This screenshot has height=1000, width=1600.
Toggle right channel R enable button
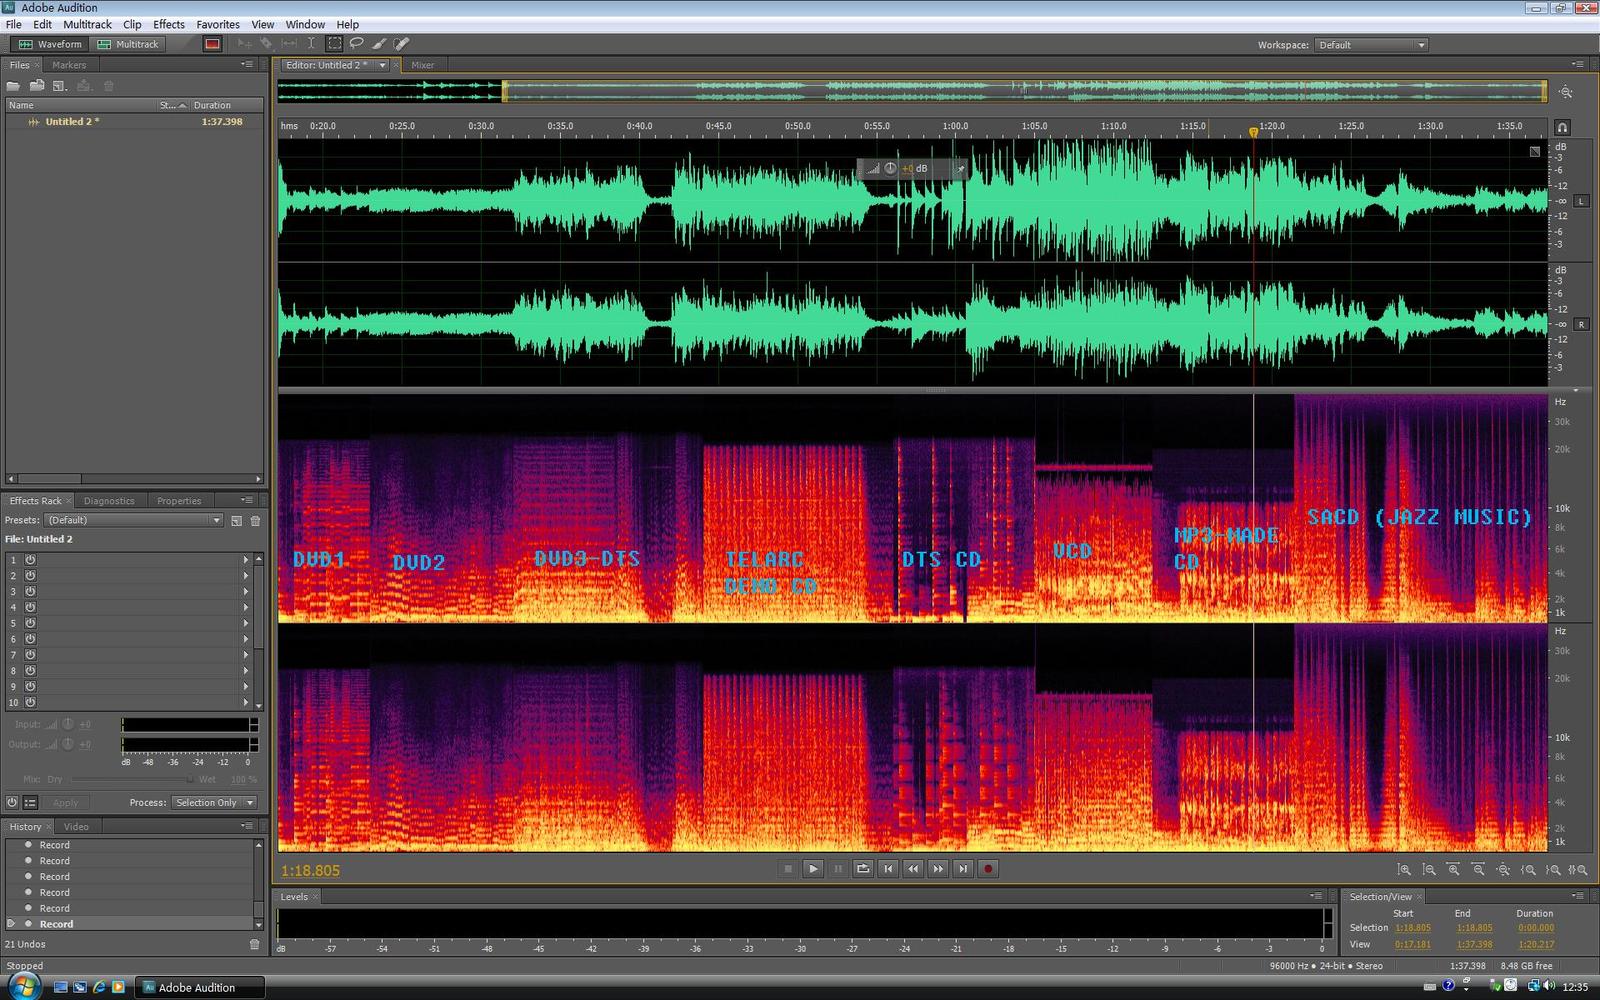tap(1581, 324)
